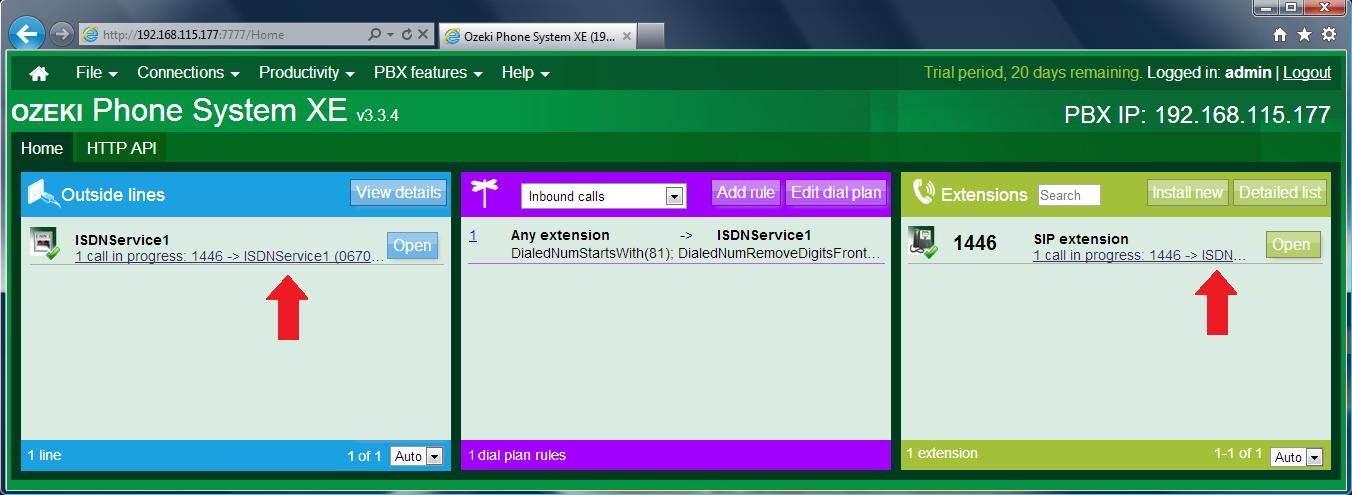This screenshot has height=495, width=1352.
Task: Click the Install new button
Action: coord(1187,193)
